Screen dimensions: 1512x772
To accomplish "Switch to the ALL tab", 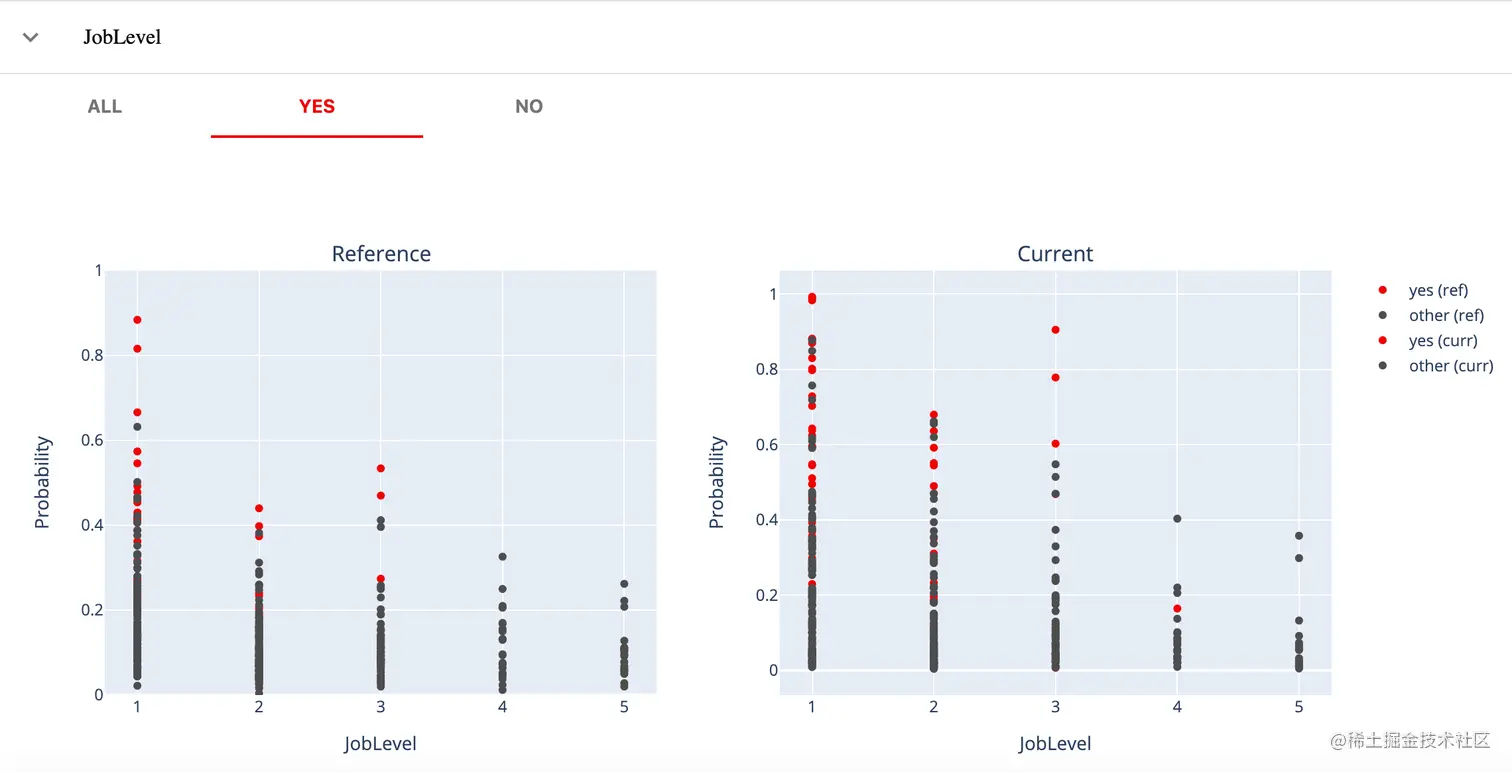I will pos(105,107).
